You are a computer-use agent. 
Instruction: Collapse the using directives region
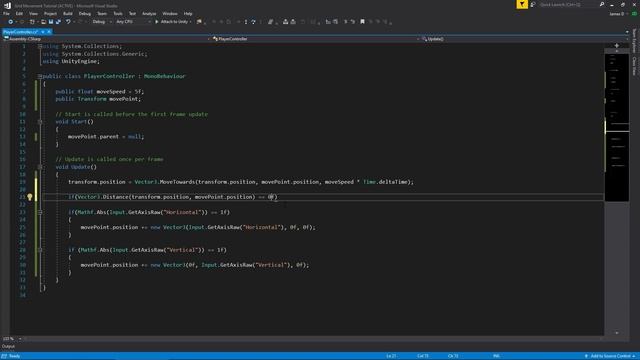click(40, 47)
